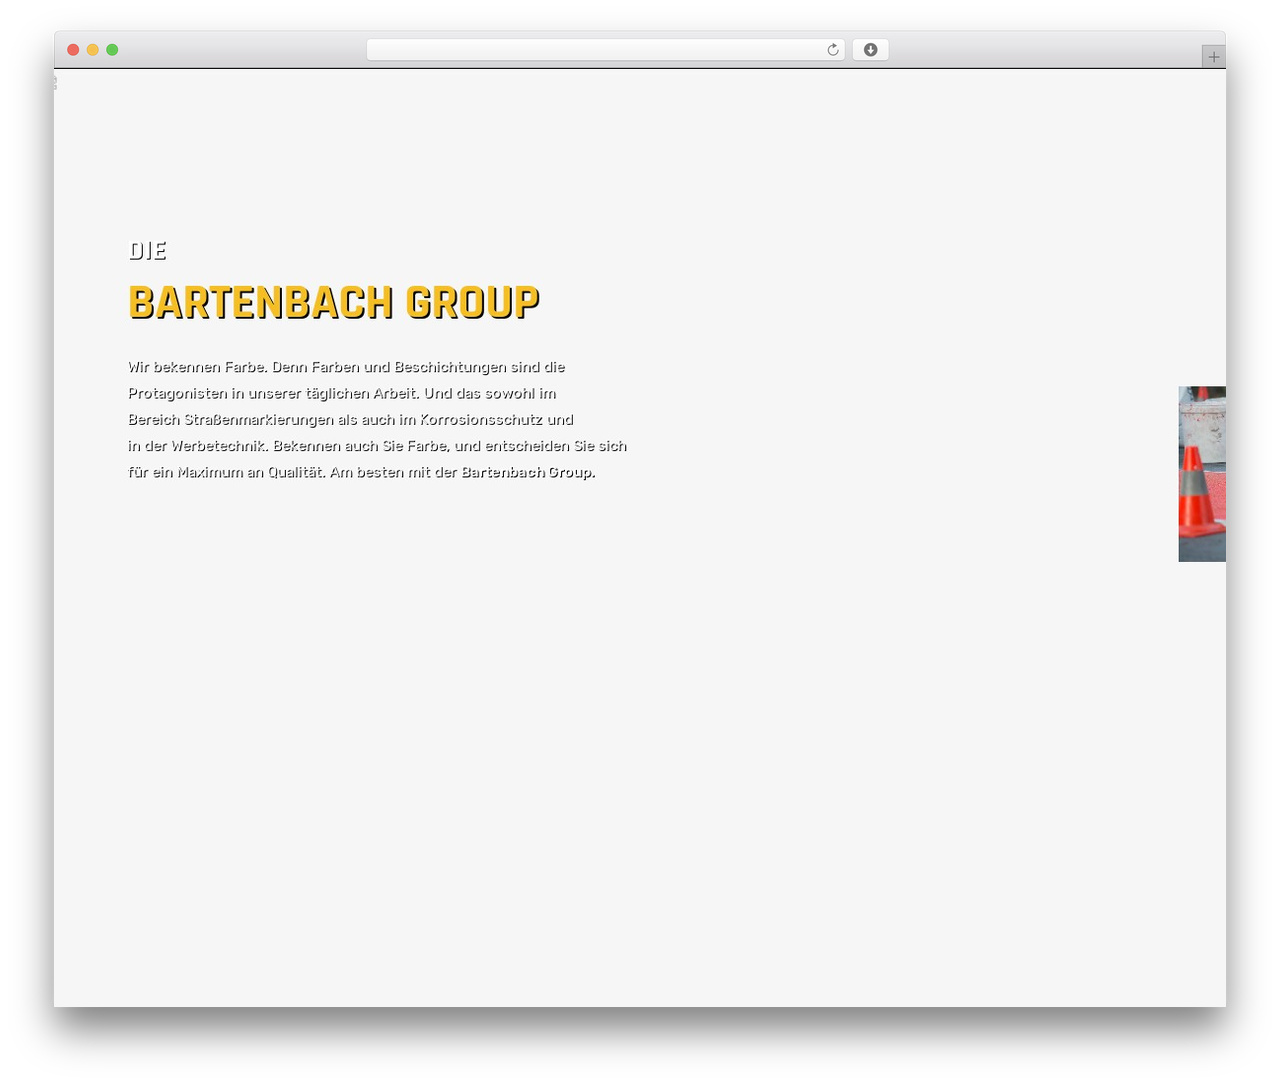
Task: Add a new tab with plus button
Action: (1213, 57)
